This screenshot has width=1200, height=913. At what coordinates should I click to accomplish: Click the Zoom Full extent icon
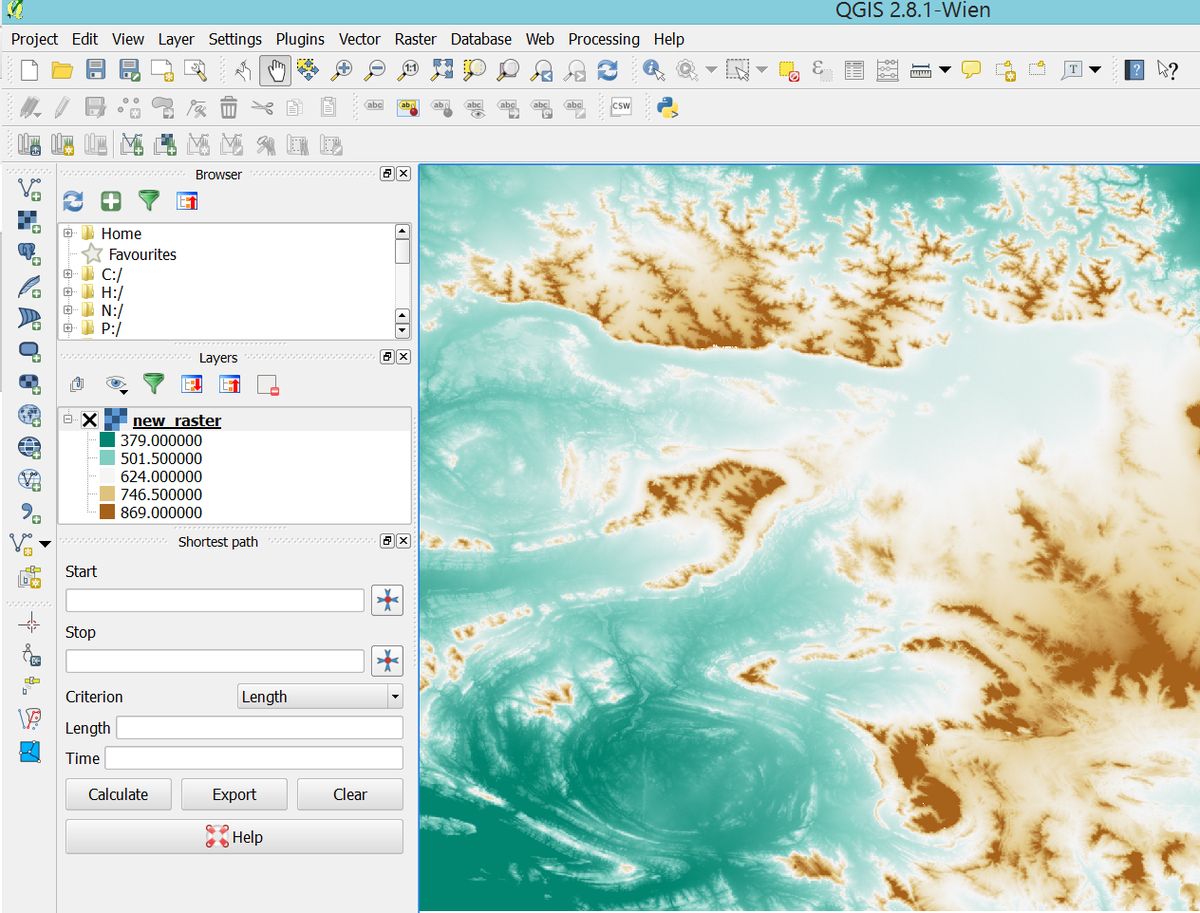(442, 70)
